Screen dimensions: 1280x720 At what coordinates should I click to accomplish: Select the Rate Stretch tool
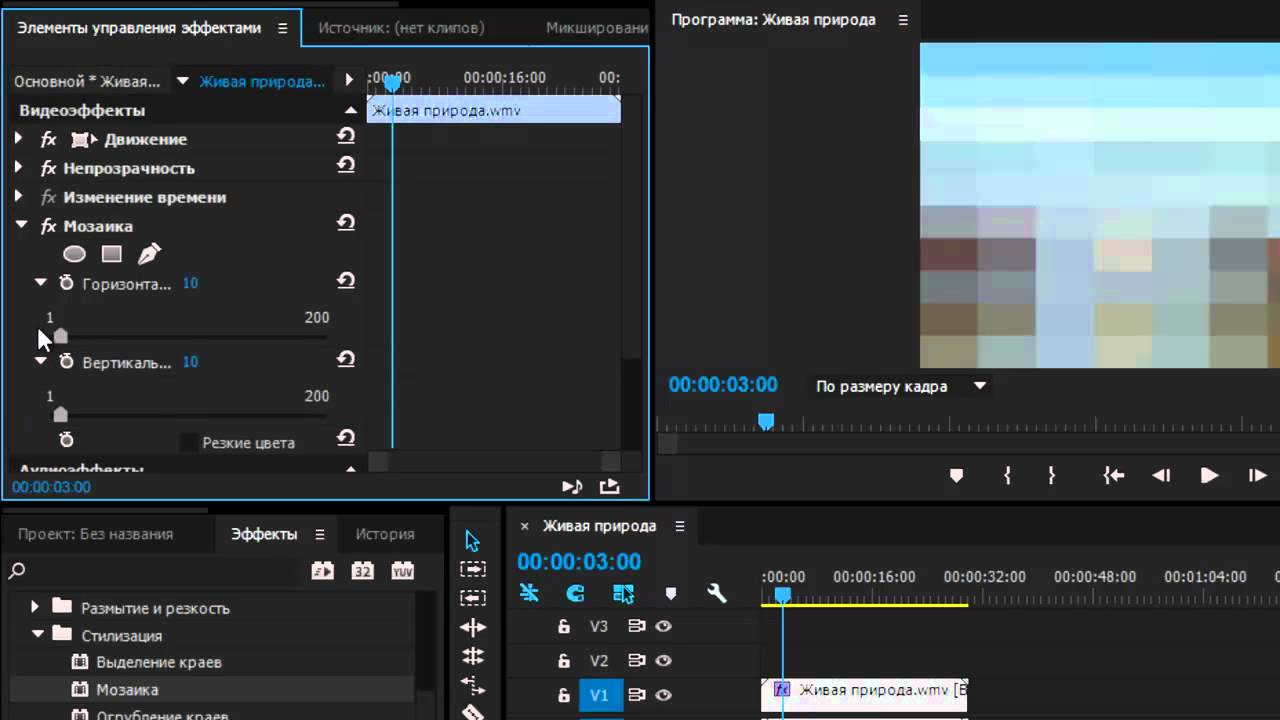point(472,685)
